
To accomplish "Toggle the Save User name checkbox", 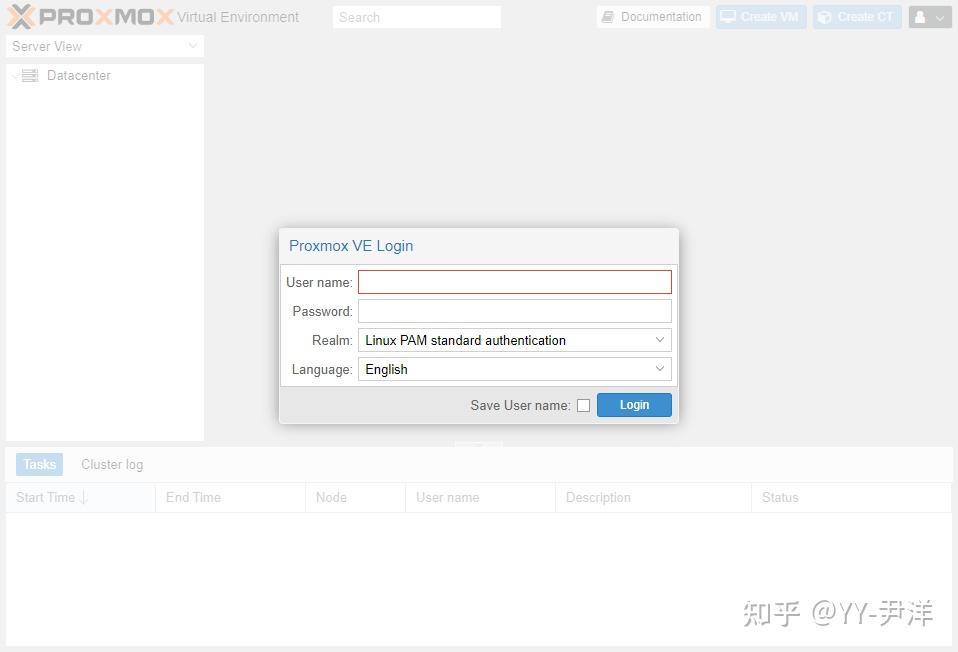I will coord(583,405).
